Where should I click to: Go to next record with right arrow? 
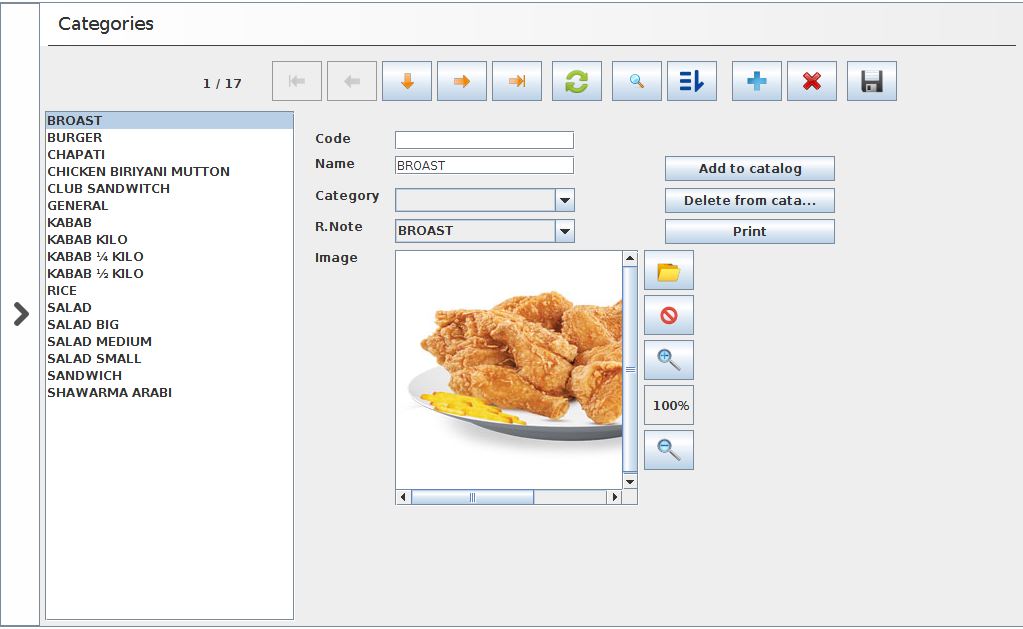coord(462,82)
